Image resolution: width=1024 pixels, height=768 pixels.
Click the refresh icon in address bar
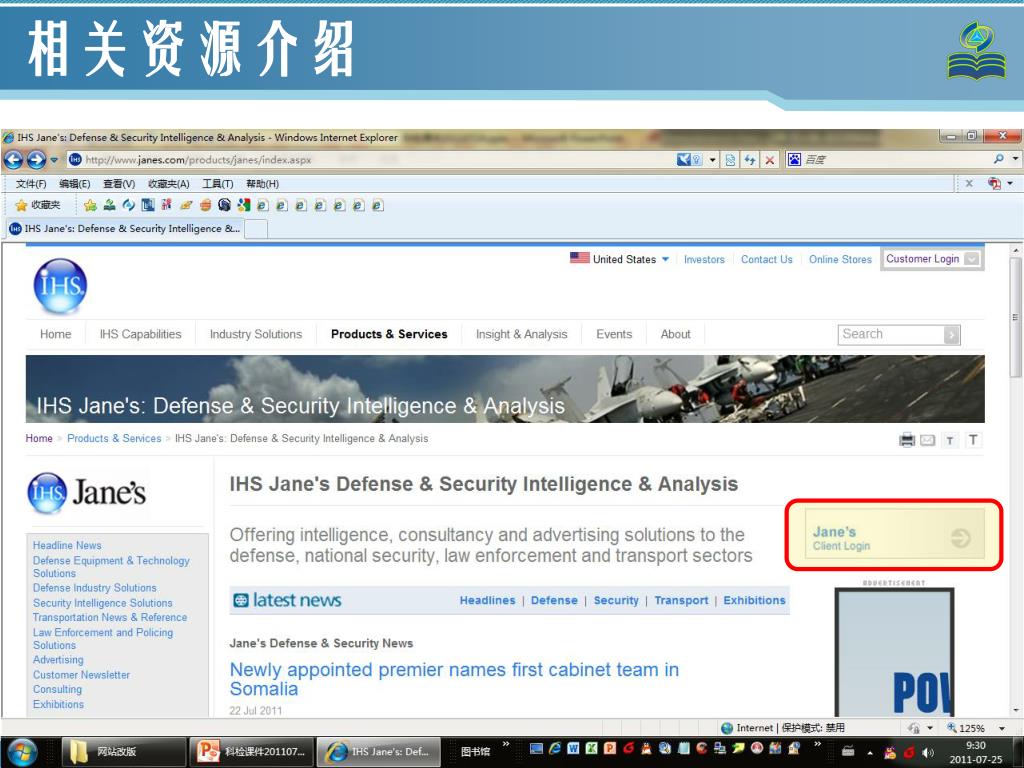[750, 159]
